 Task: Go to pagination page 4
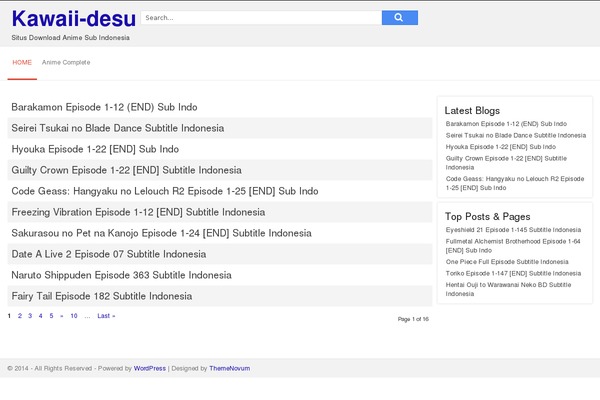point(40,316)
